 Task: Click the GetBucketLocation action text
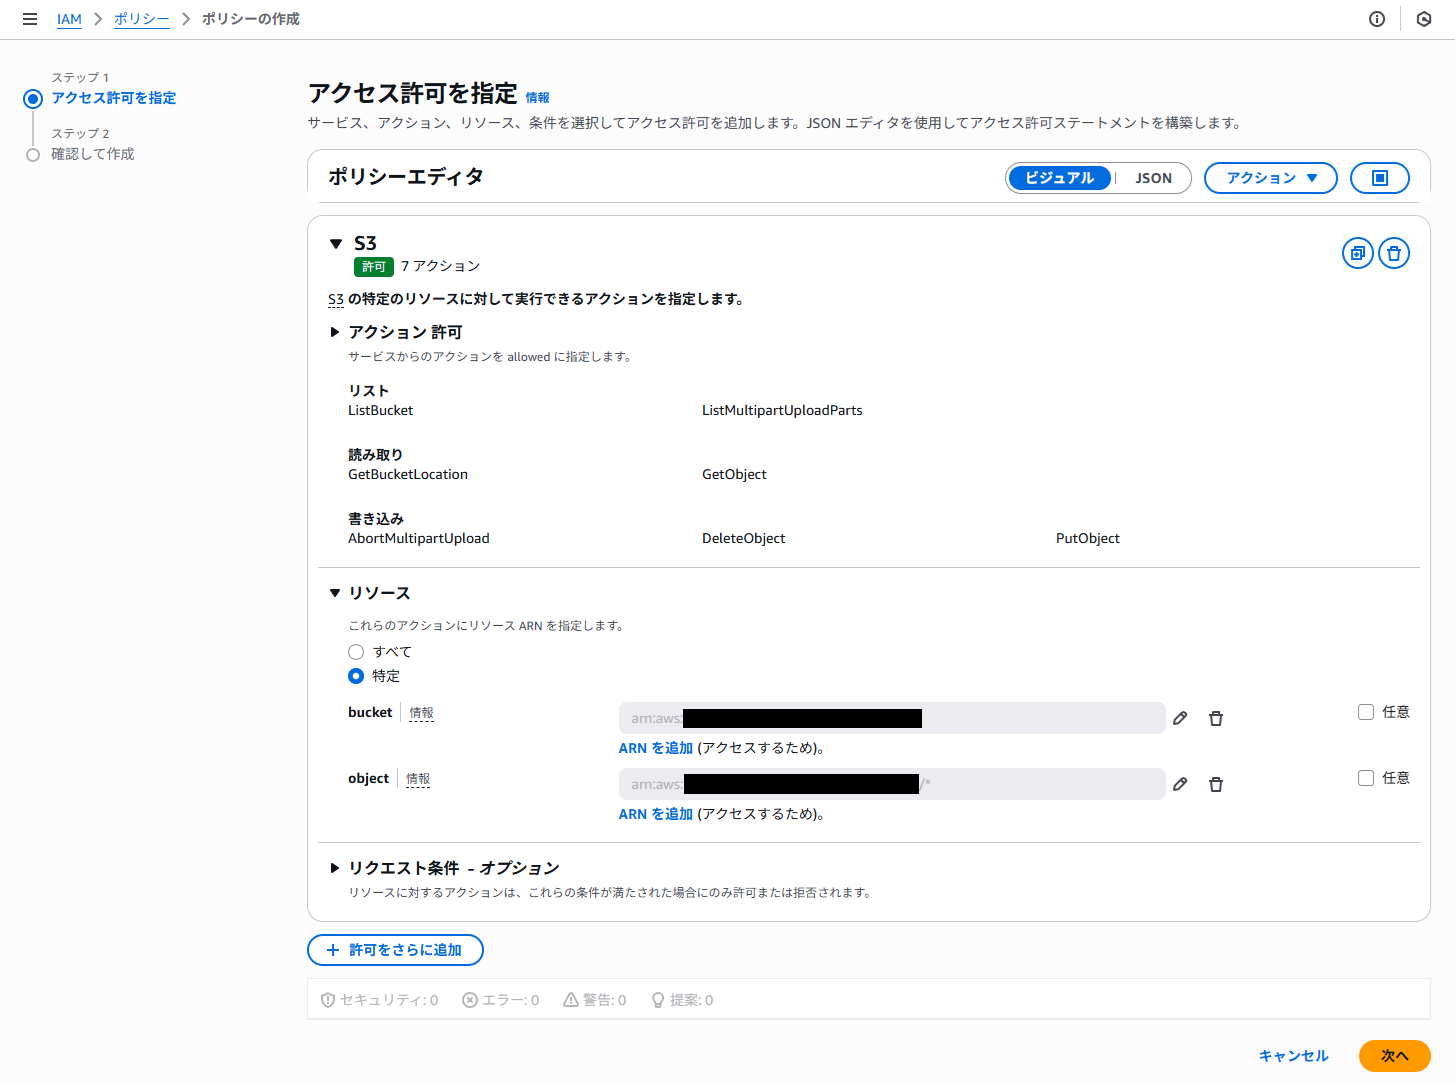pos(408,474)
